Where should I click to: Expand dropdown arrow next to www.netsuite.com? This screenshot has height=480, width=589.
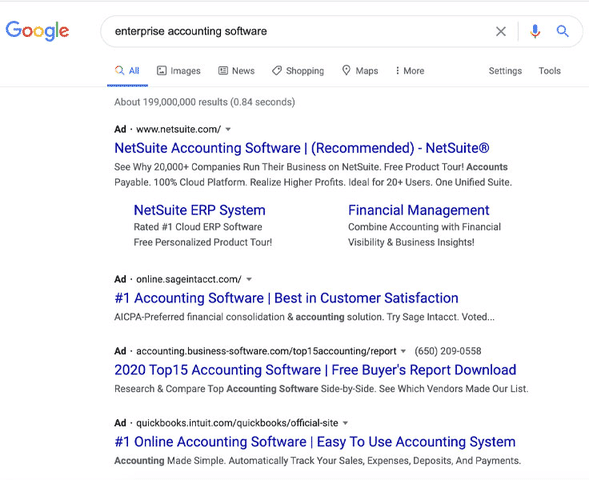(x=228, y=130)
